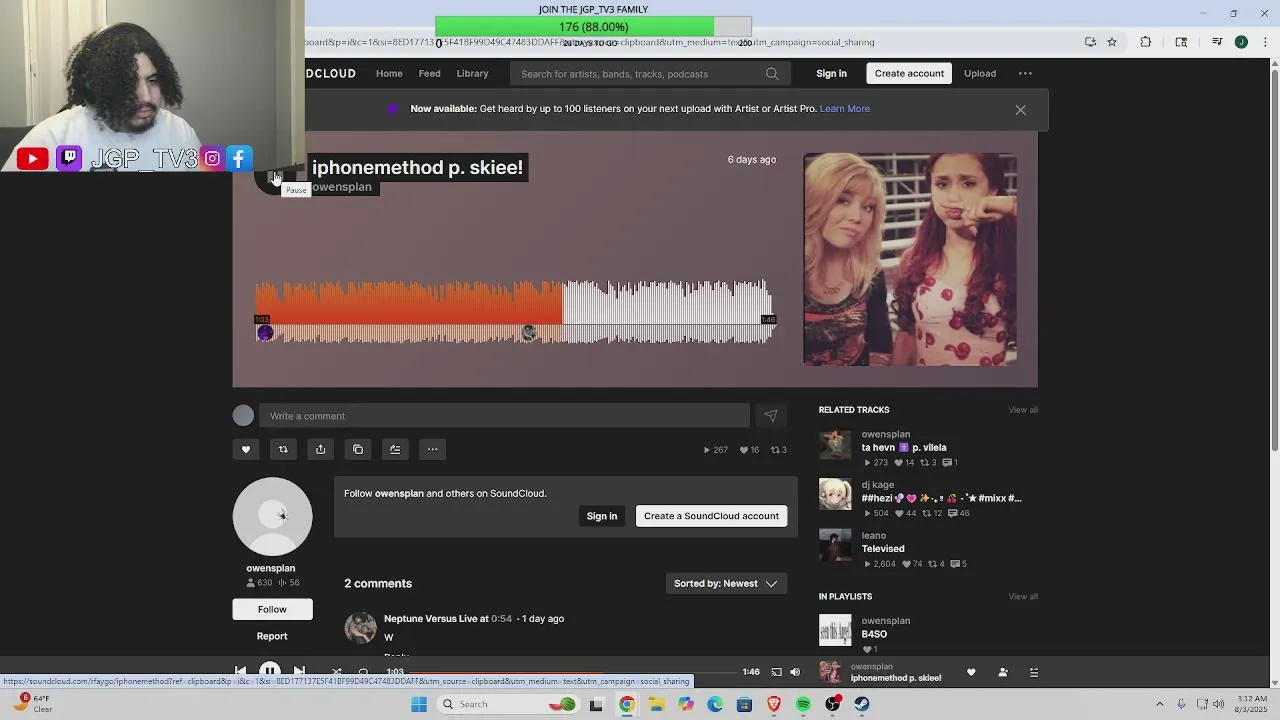Open Steam from the taskbar
This screenshot has height=720, width=1280.
click(862, 704)
